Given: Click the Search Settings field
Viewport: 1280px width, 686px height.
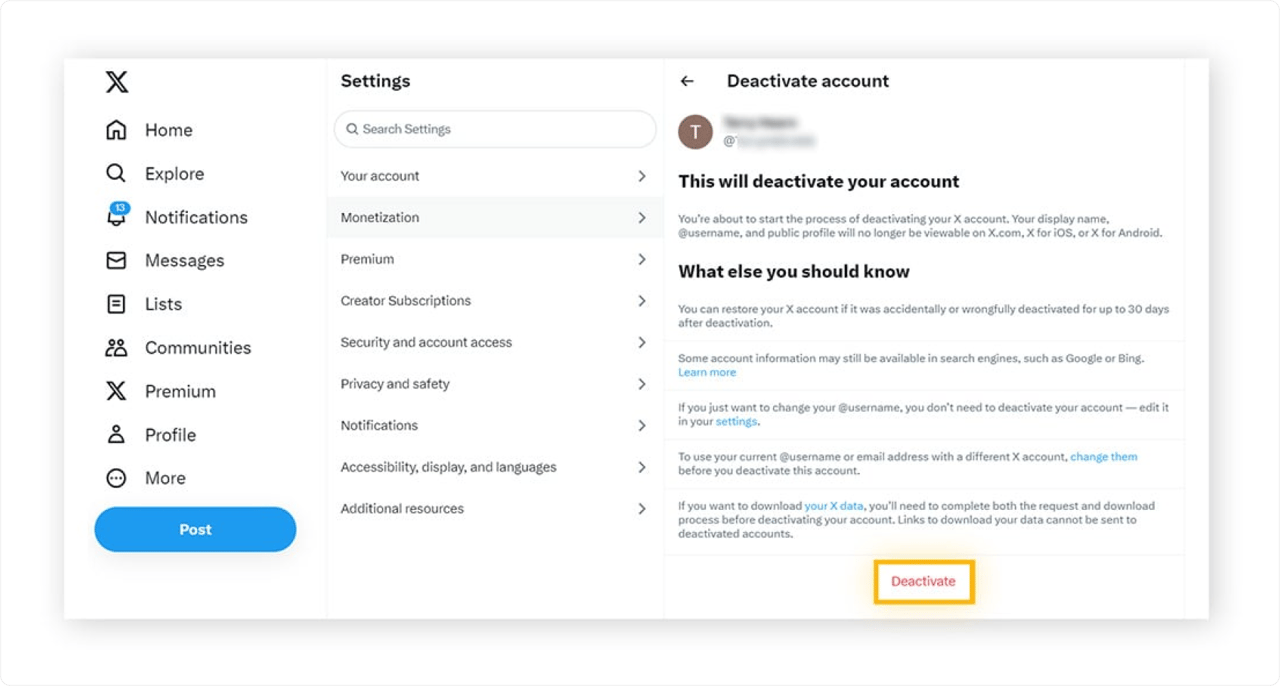Looking at the screenshot, I should click(495, 129).
